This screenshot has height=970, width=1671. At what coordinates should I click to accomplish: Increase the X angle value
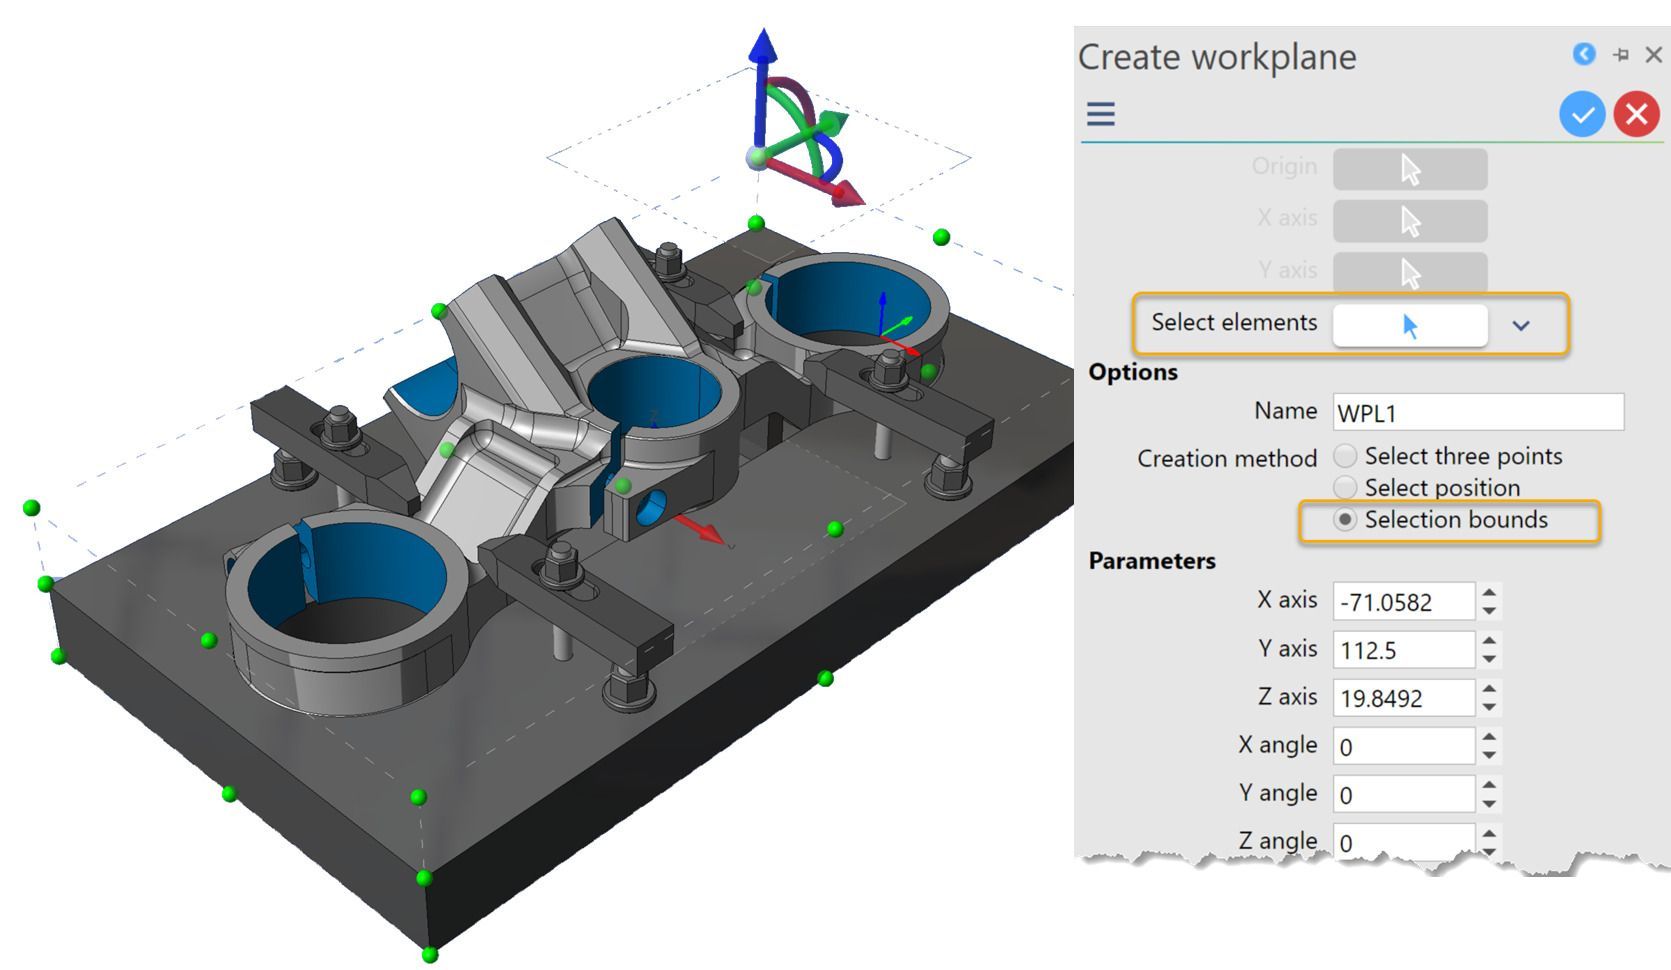coord(1490,736)
